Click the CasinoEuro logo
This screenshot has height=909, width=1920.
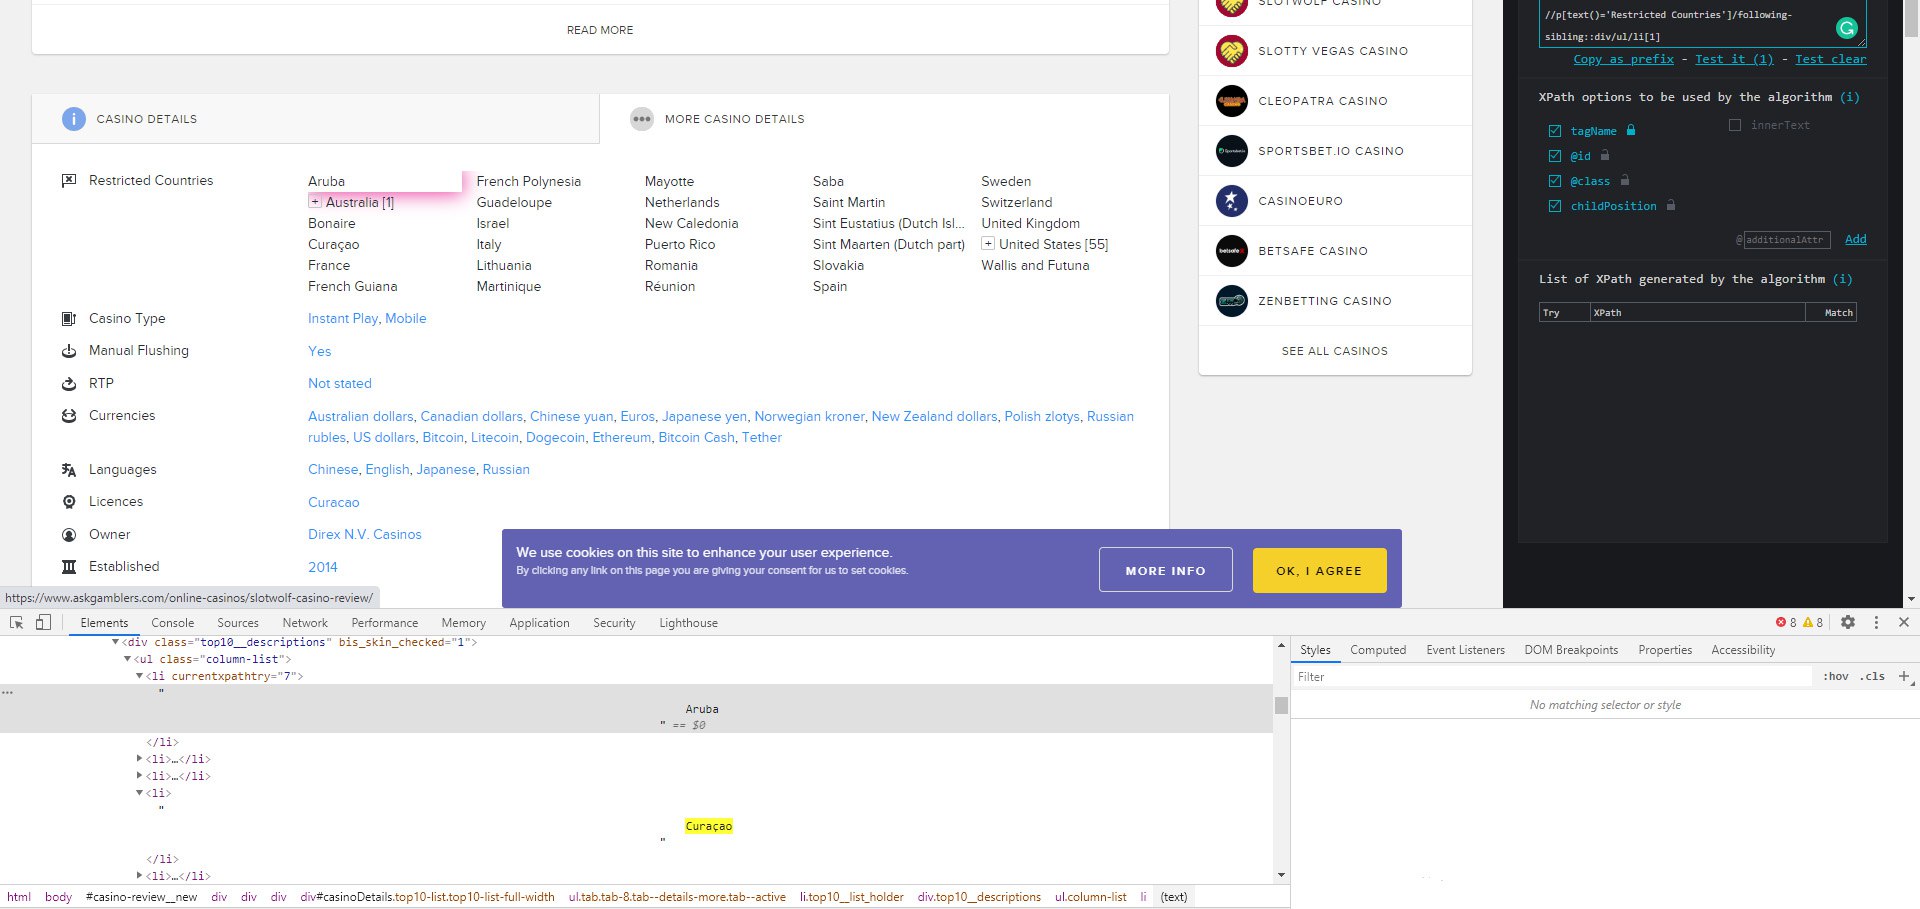click(1232, 201)
